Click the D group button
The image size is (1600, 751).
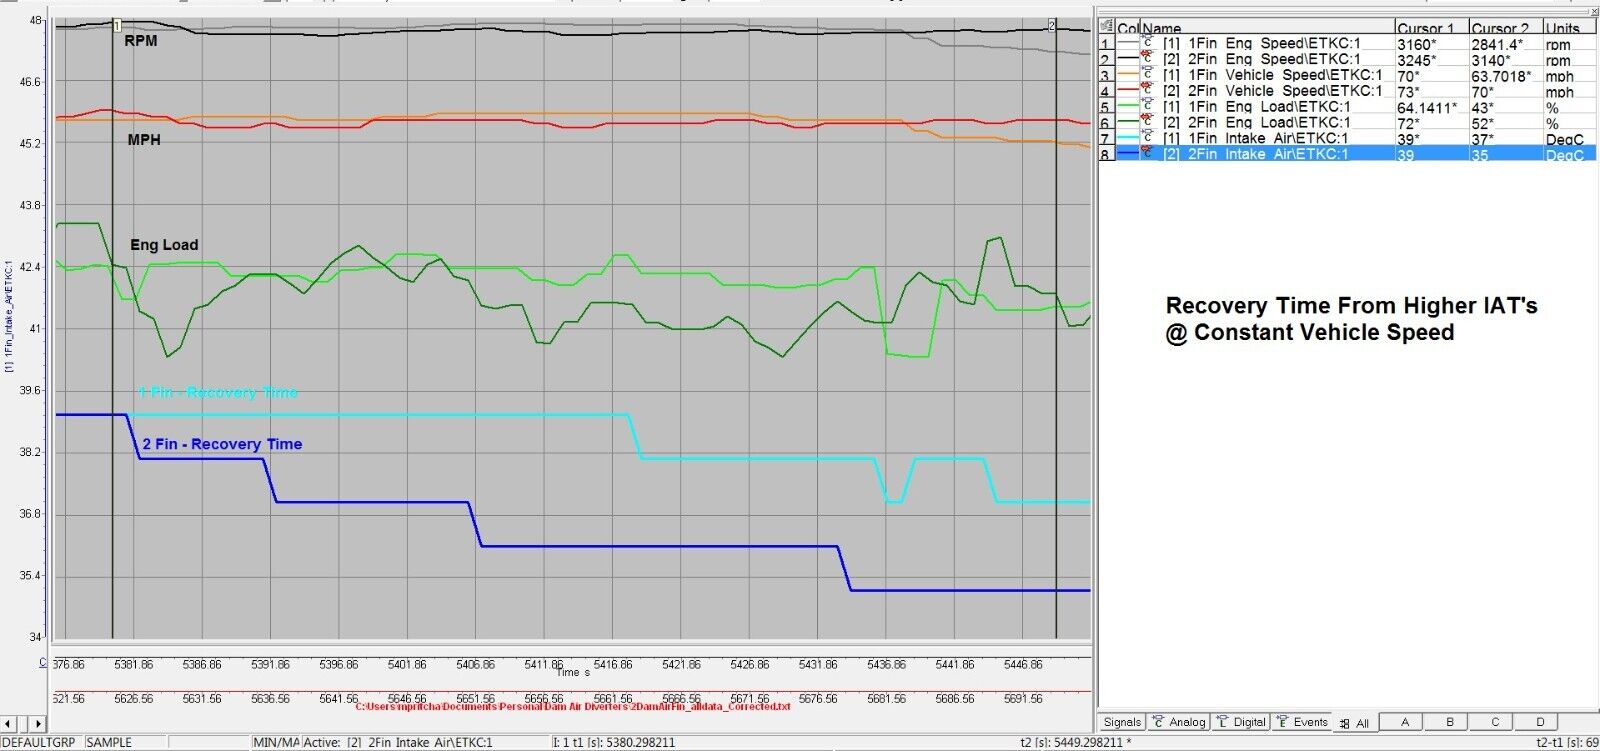[1540, 722]
